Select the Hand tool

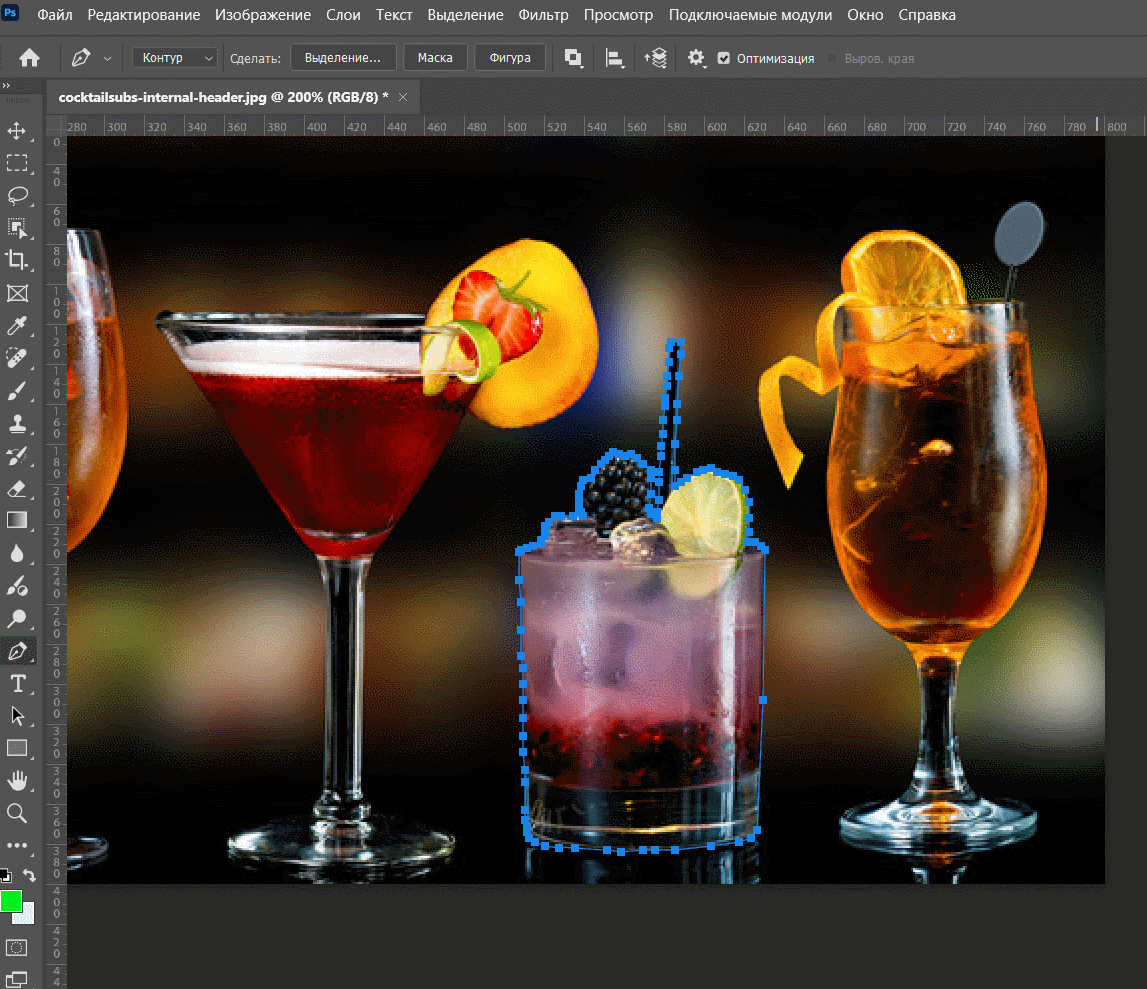[x=17, y=780]
